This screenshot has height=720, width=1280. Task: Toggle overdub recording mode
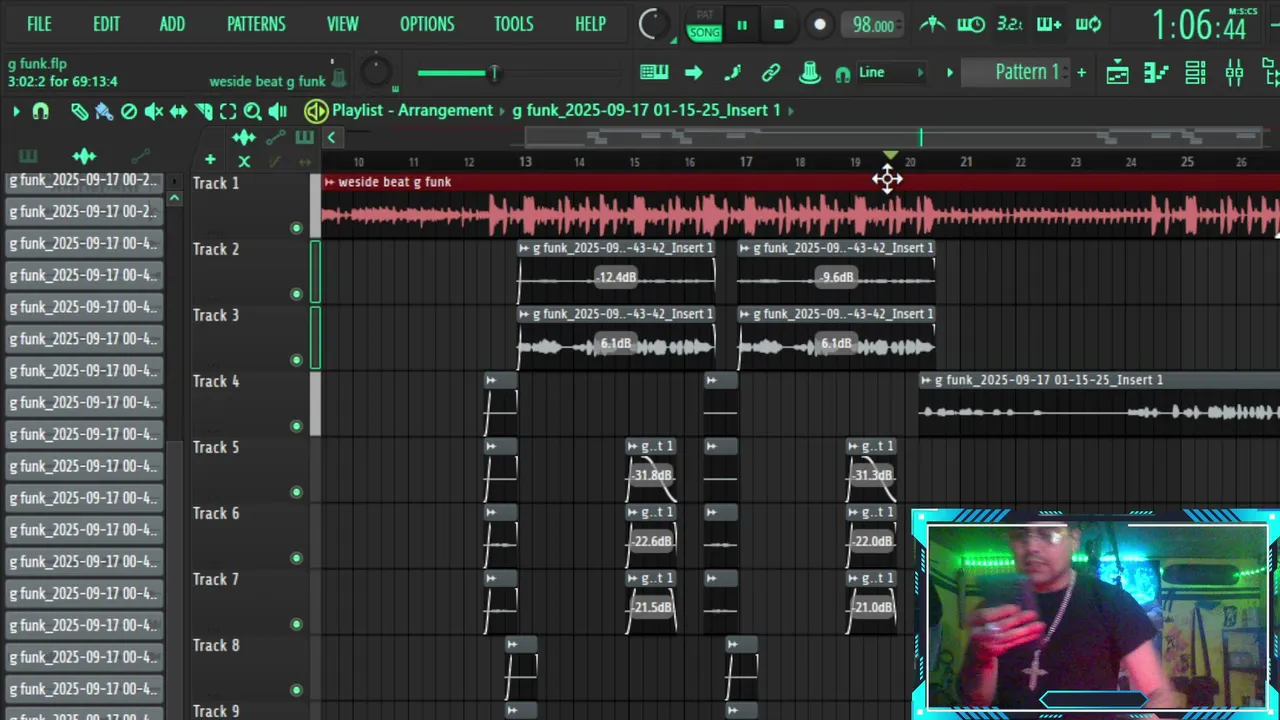tap(1048, 24)
